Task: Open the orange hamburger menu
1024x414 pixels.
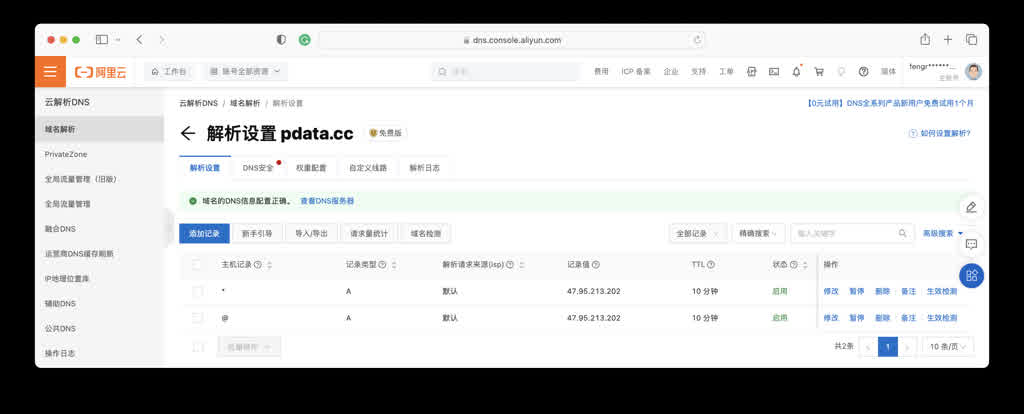Action: 50,72
